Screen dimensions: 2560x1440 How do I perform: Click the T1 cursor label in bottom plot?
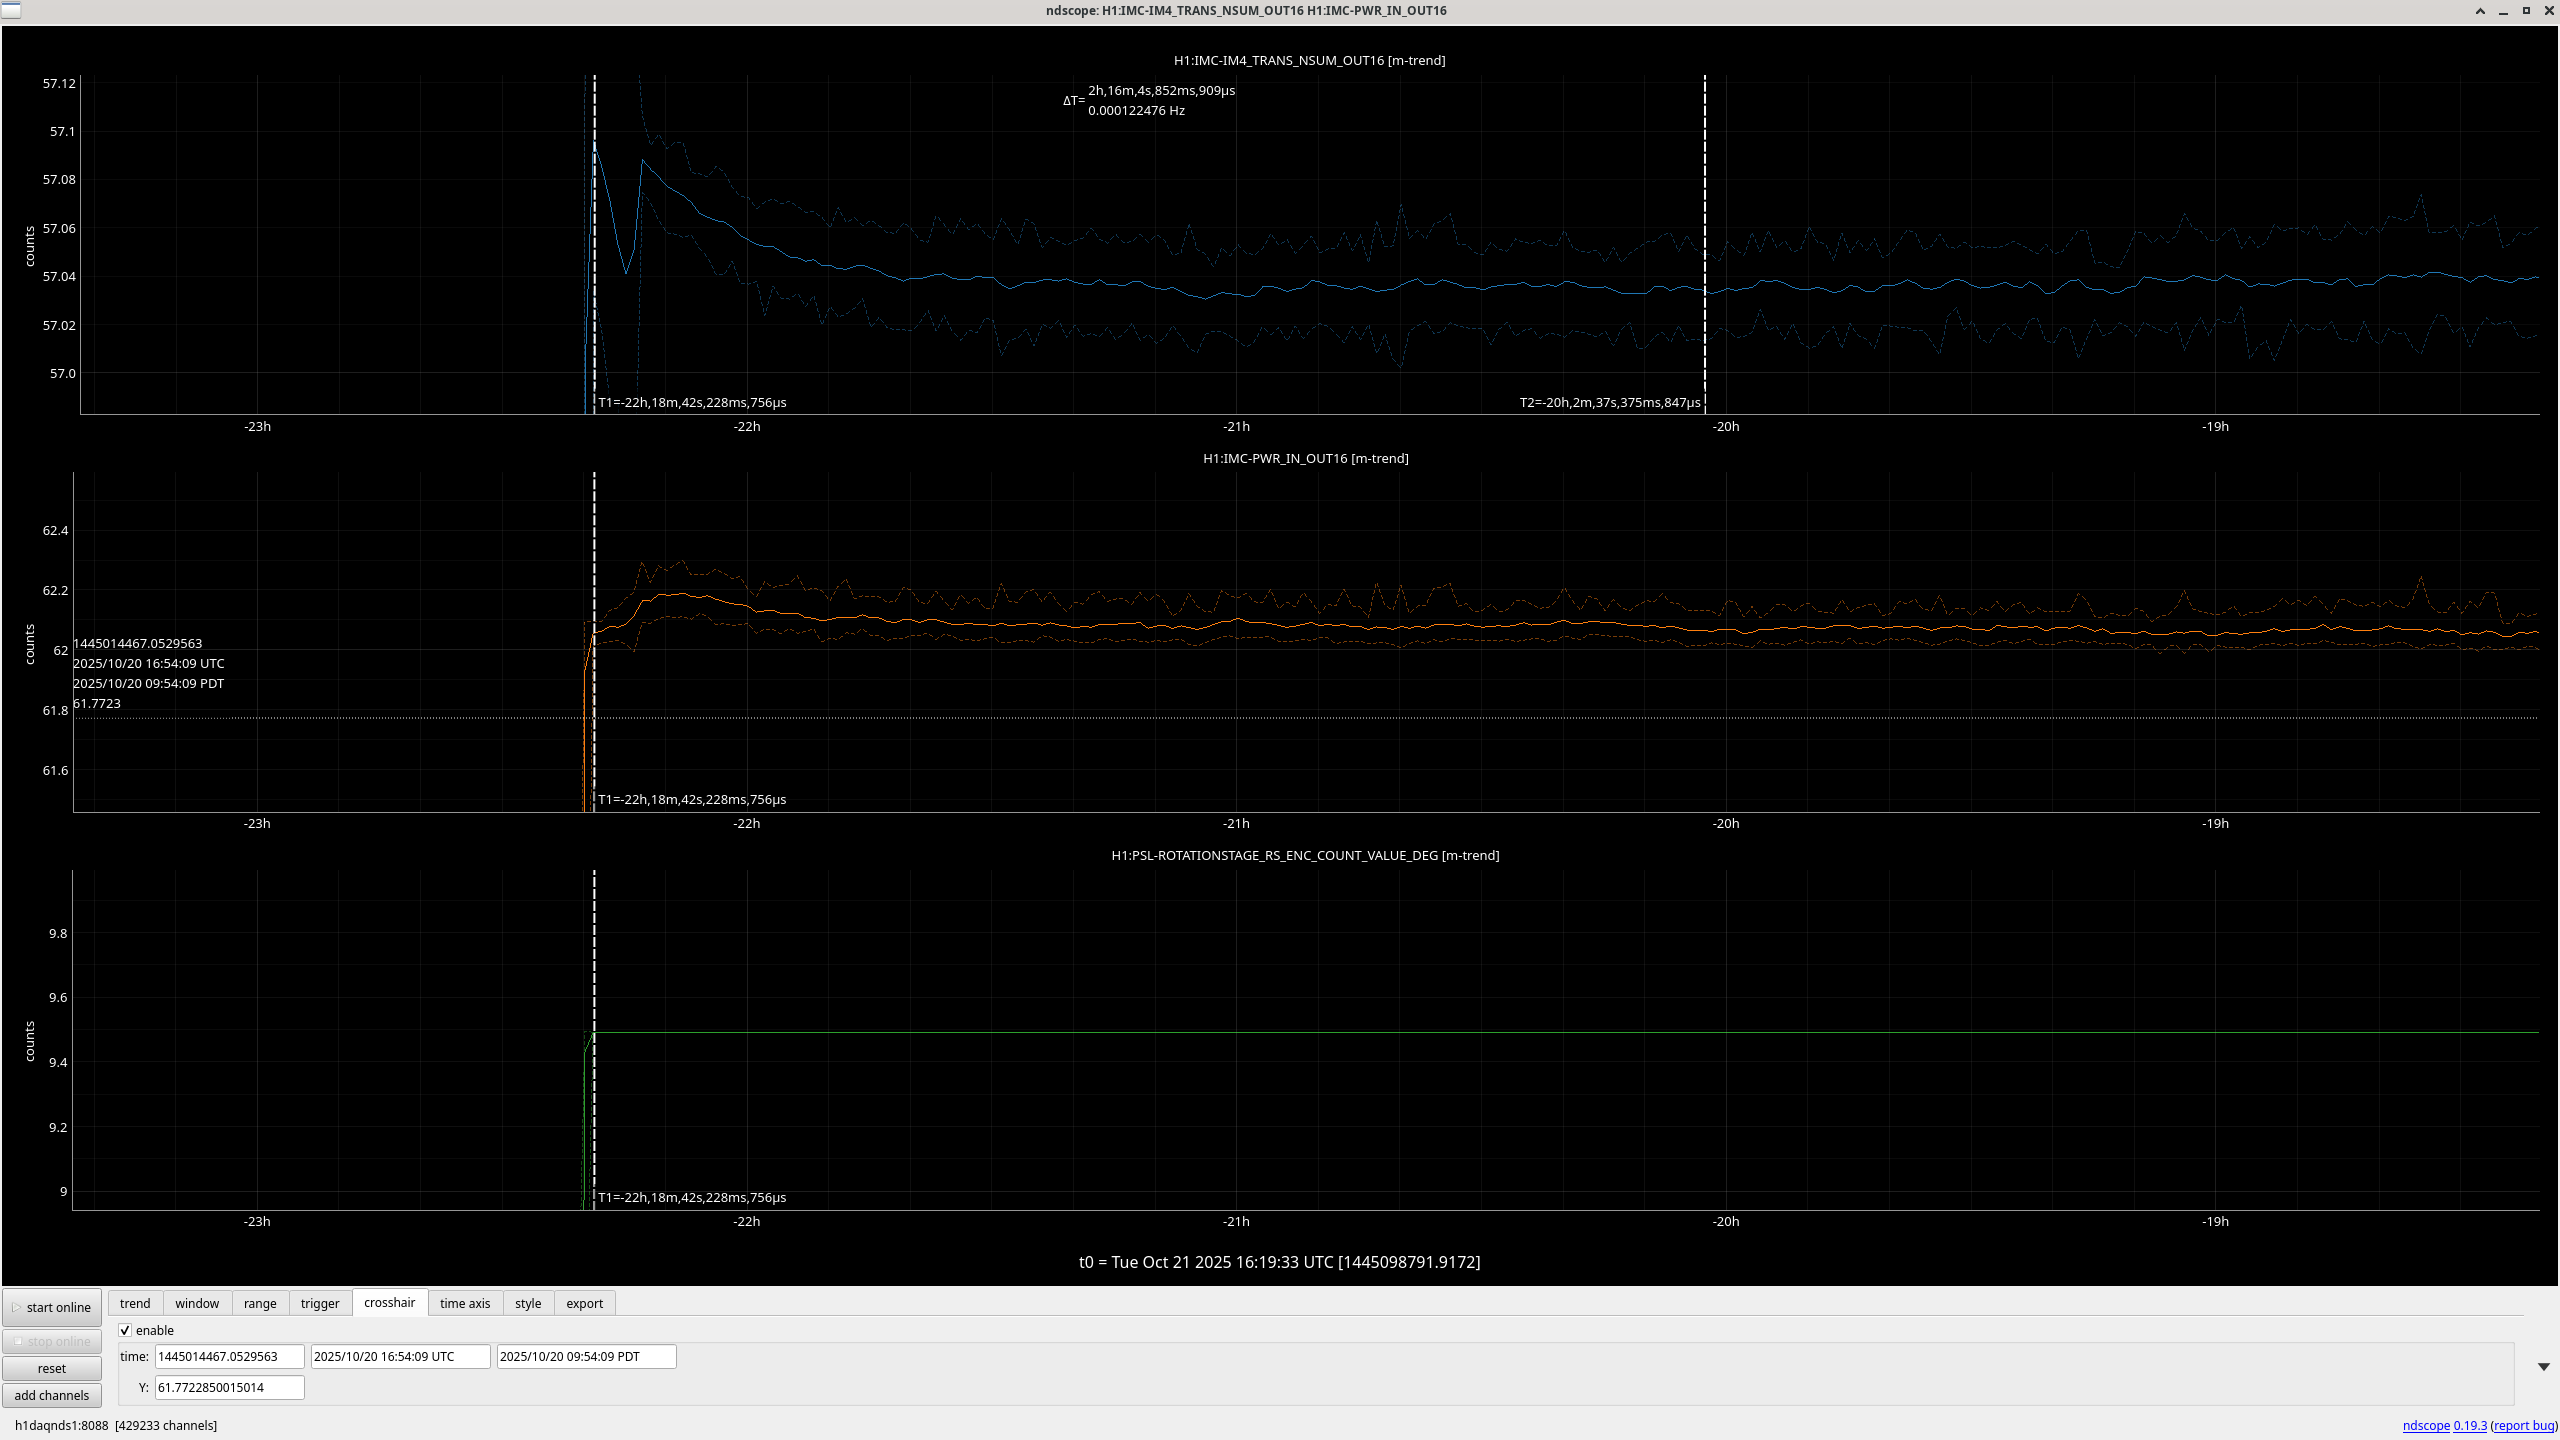pos(692,1197)
